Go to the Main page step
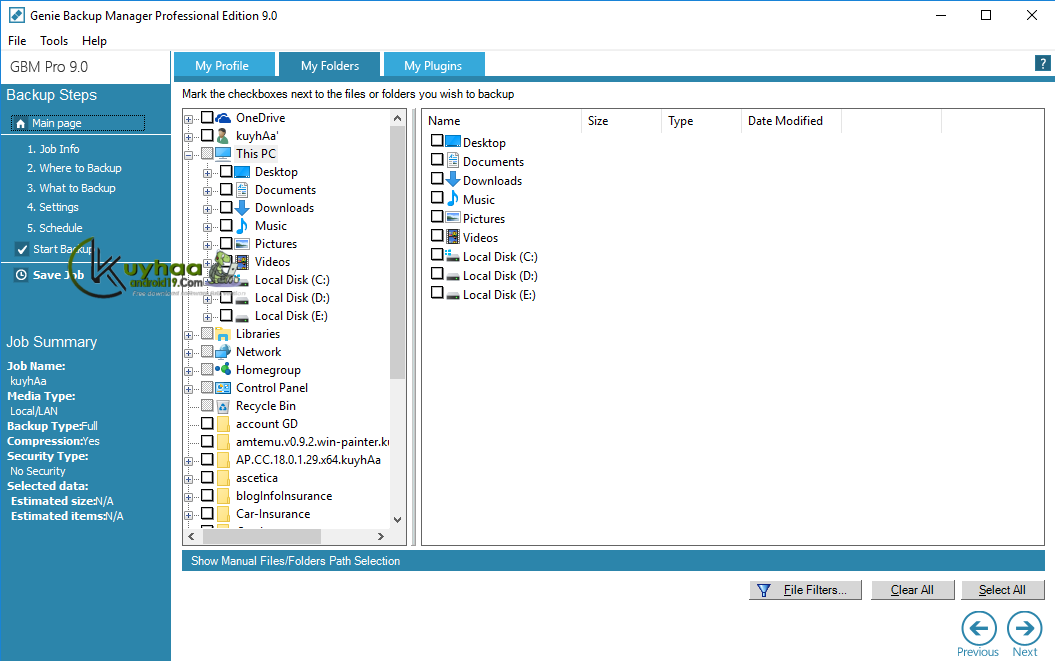The image size is (1055, 661). [x=77, y=123]
